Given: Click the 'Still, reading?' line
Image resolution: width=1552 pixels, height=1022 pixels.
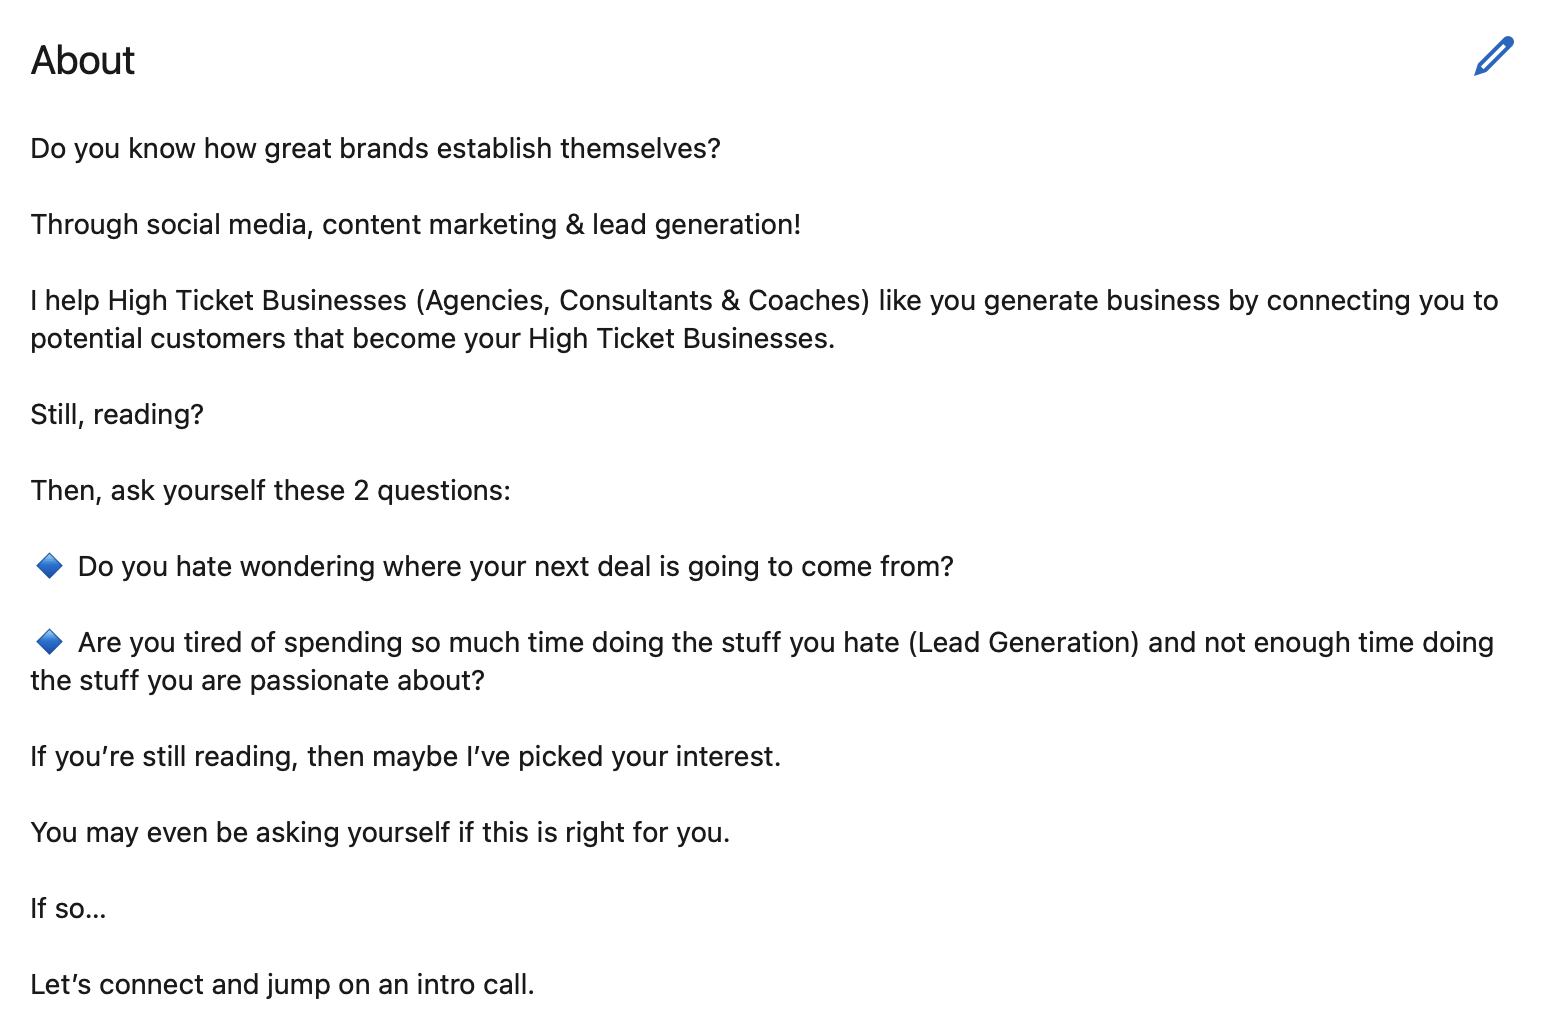Looking at the screenshot, I should 117,414.
